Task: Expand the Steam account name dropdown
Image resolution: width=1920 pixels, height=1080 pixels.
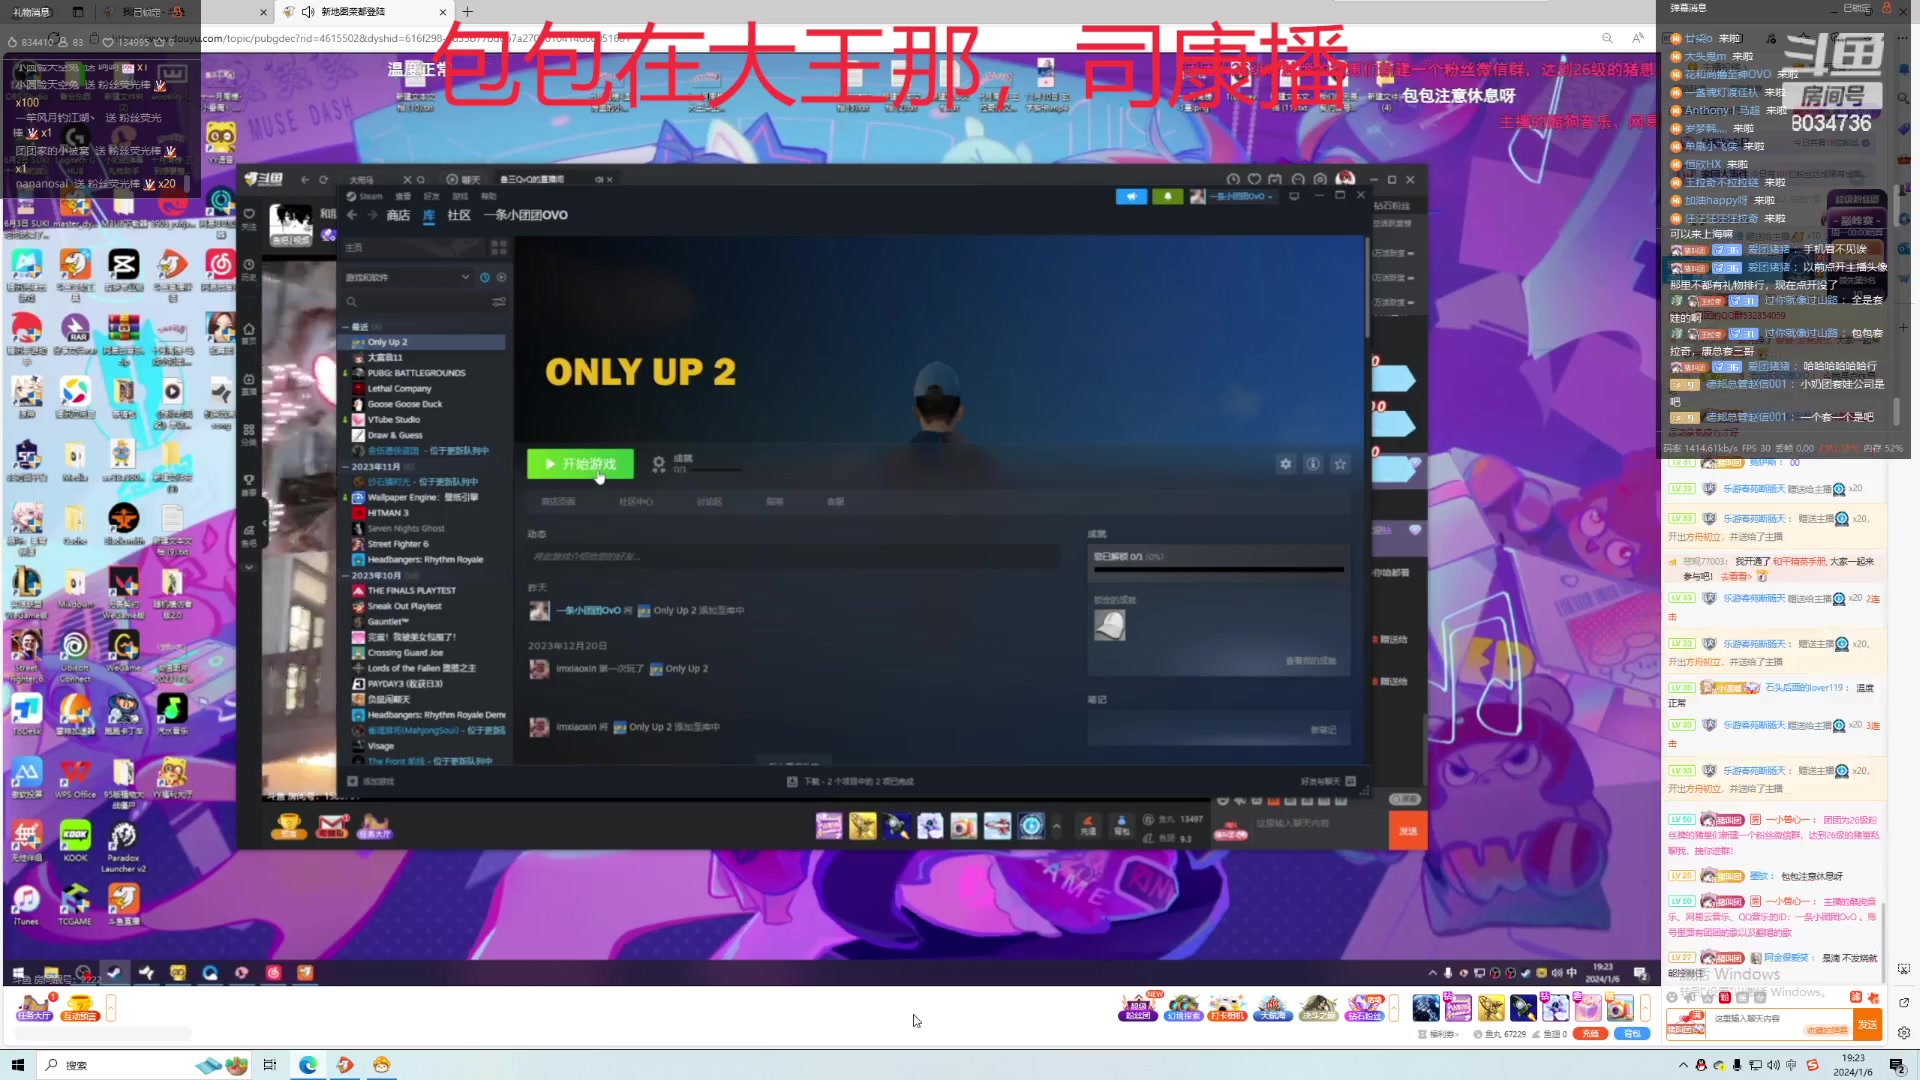Action: tap(1233, 196)
